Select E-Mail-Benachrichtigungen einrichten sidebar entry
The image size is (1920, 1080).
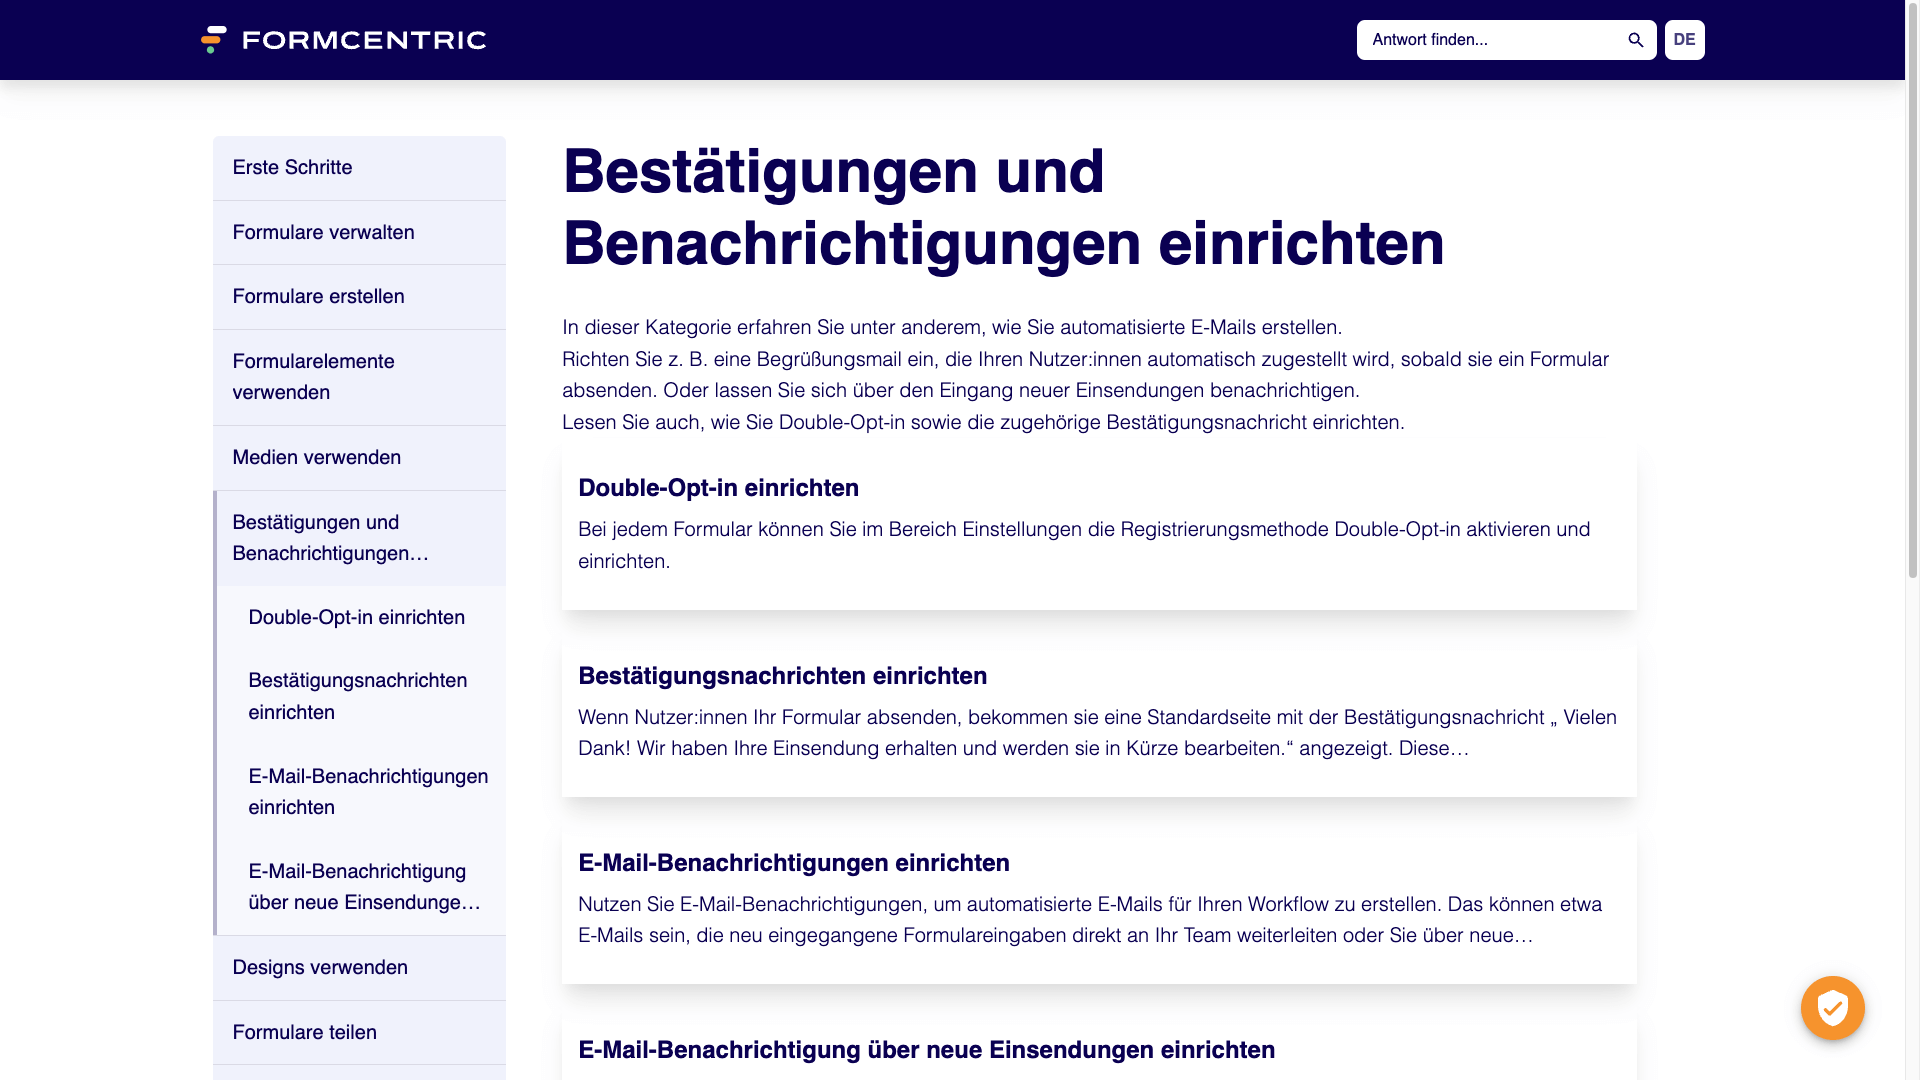click(x=368, y=791)
